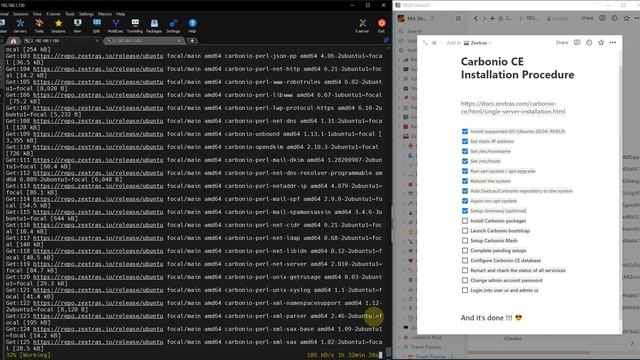This screenshot has height=360, width=640.
Task: Uncheck Set /etc/hostname item
Action: 464,151
